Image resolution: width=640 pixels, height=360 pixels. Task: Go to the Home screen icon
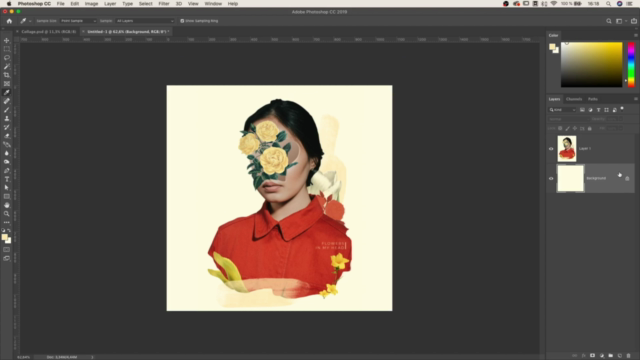[9, 21]
